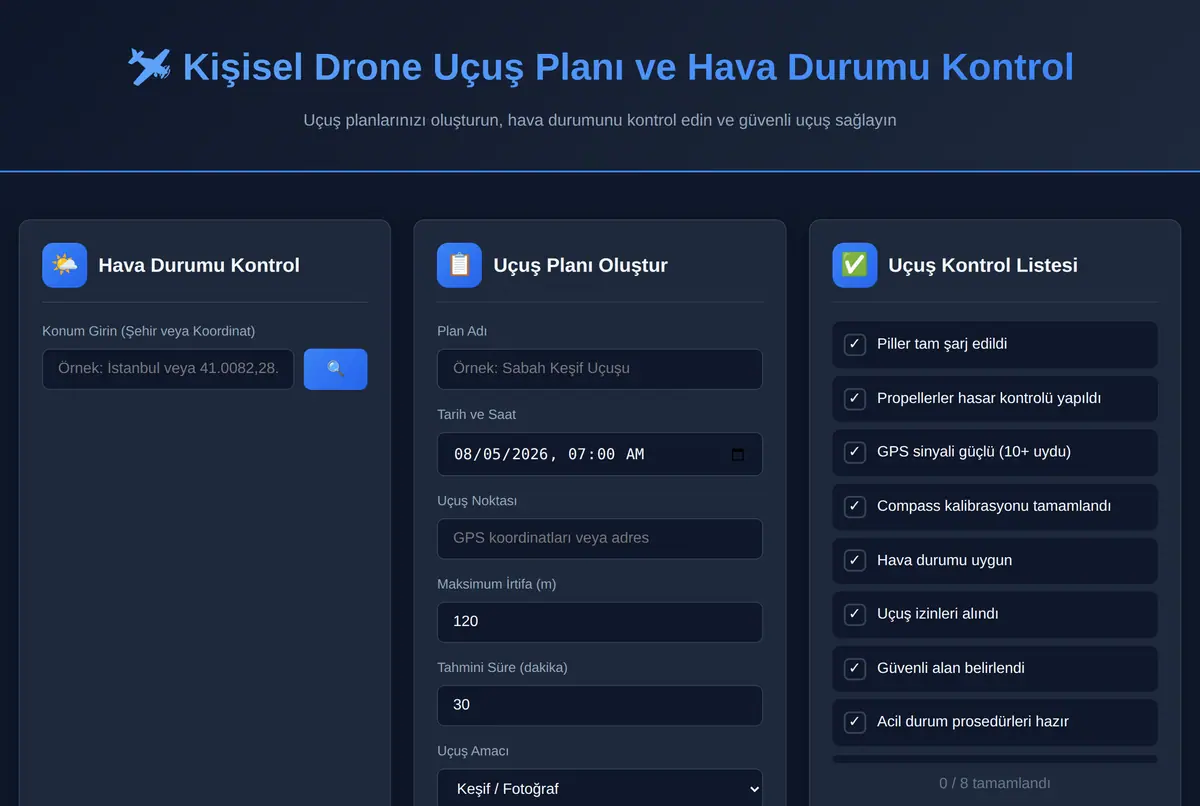The image size is (1200, 806).
Task: Focus the Uçuş Noktası GPS coordinates field
Action: click(x=600, y=538)
